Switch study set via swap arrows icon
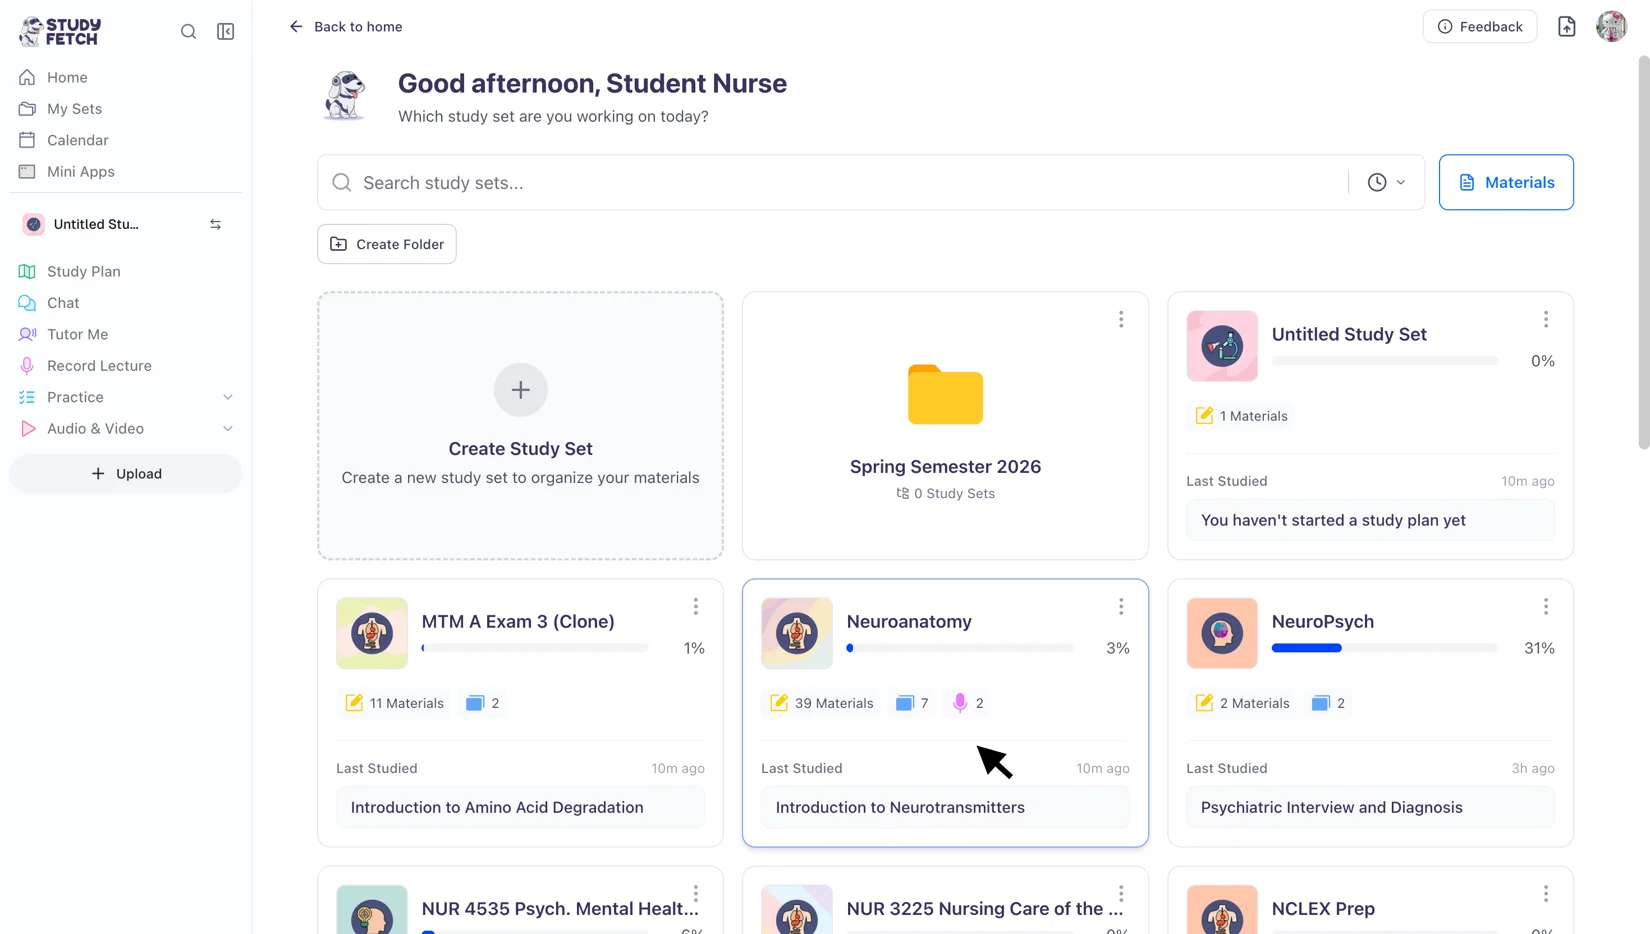The width and height of the screenshot is (1650, 934). click(215, 225)
